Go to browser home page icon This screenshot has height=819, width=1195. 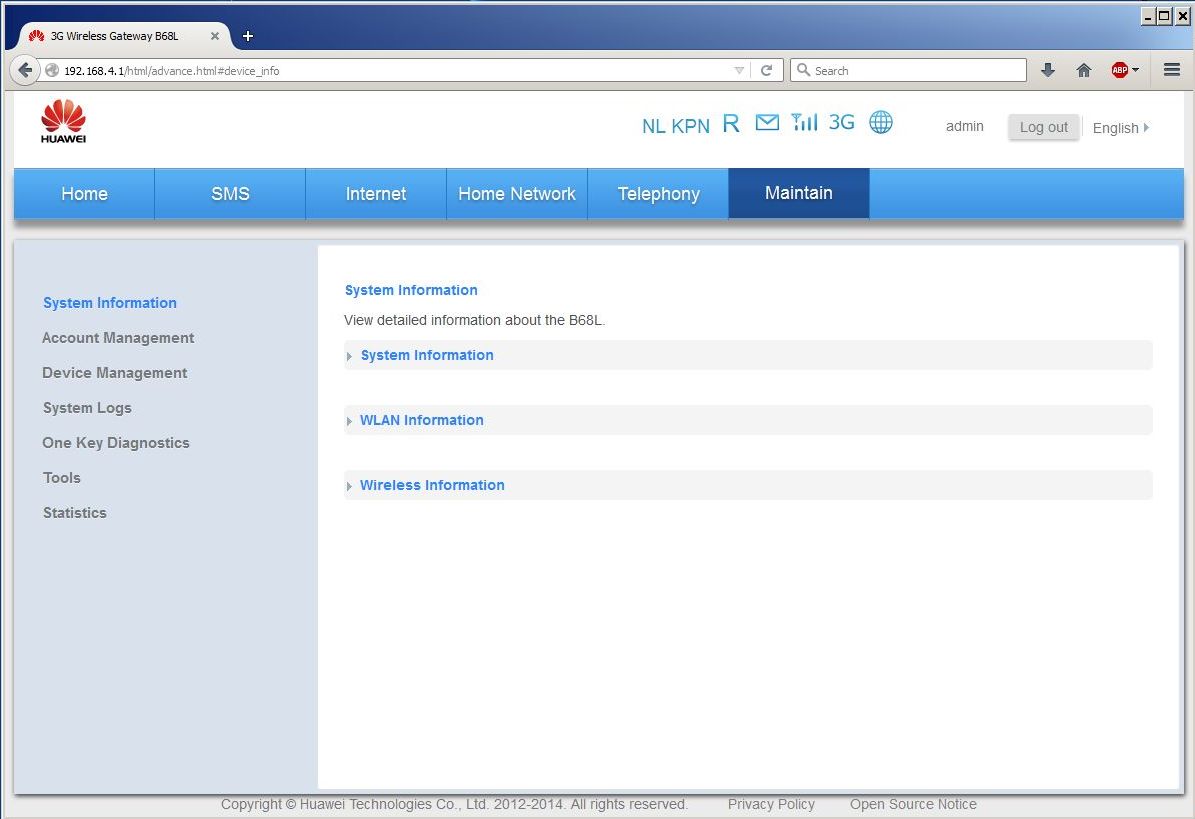(x=1083, y=70)
